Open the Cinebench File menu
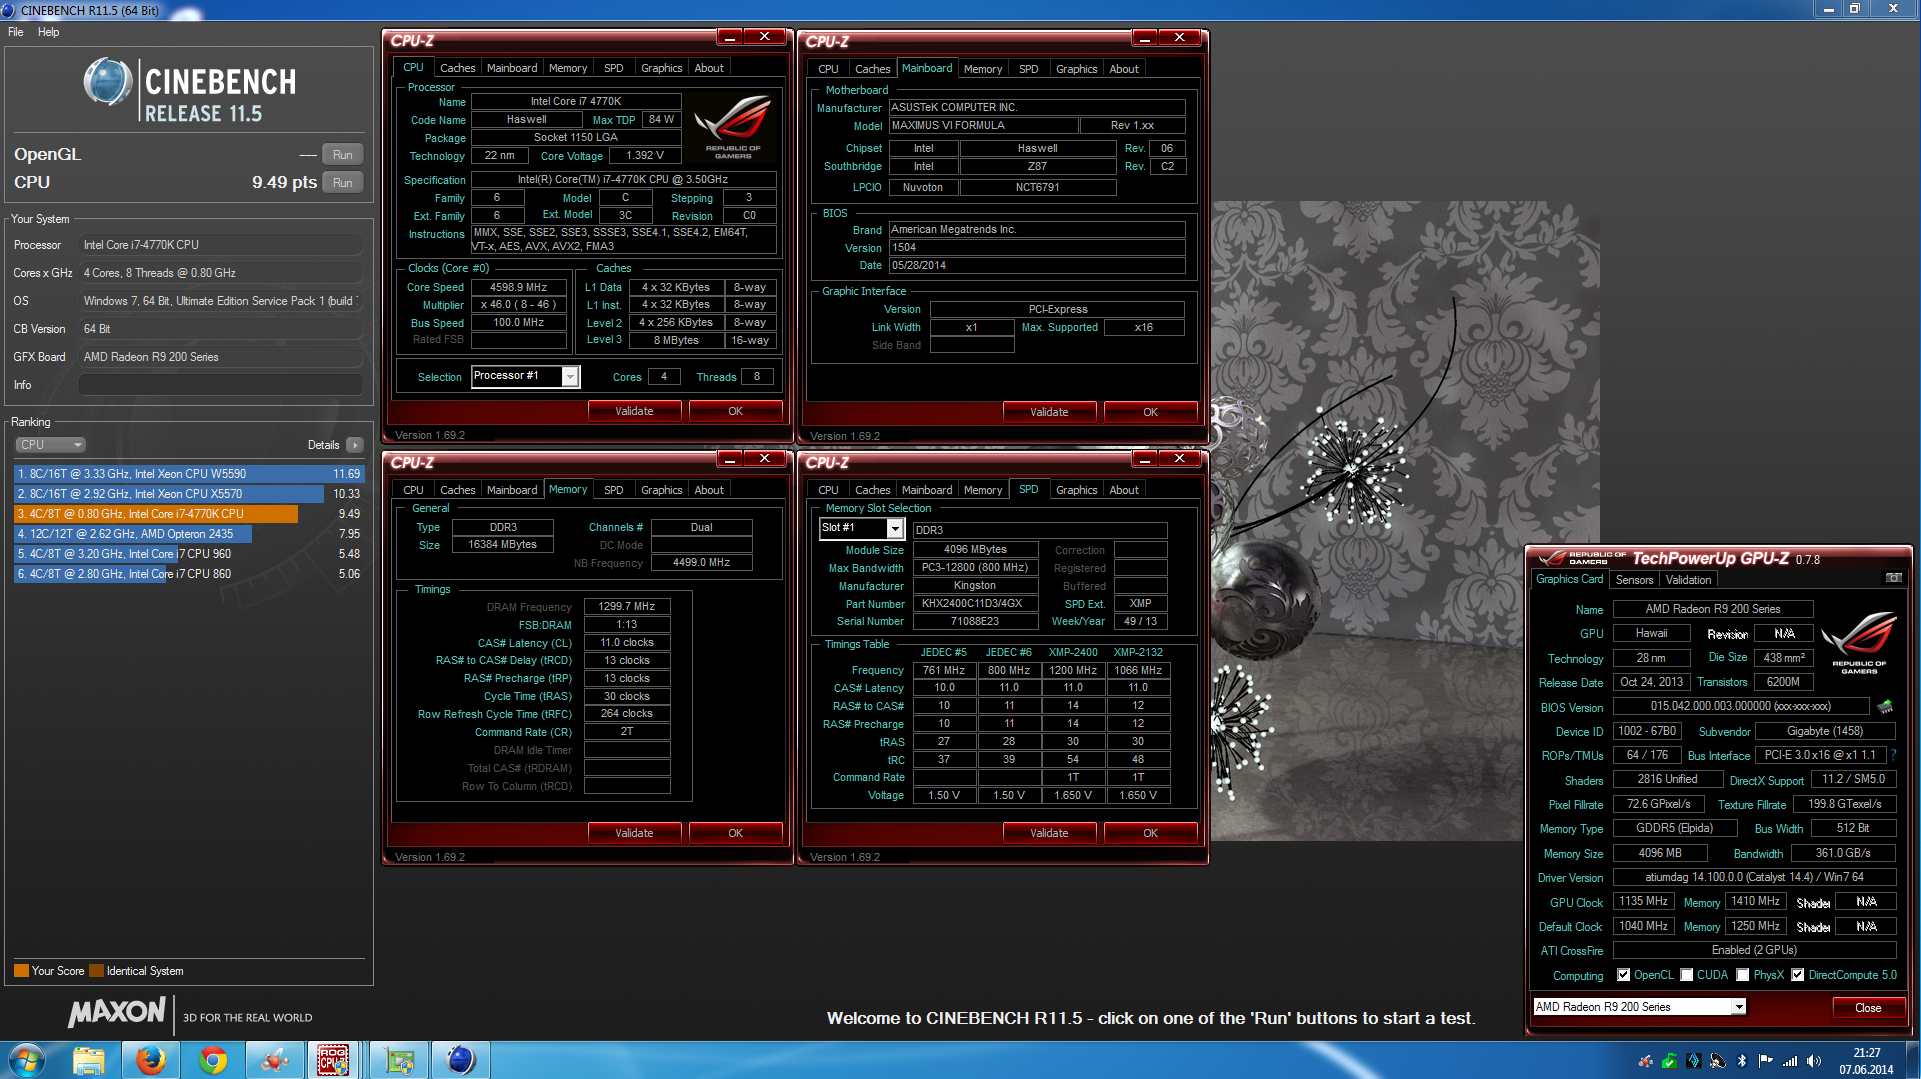Image resolution: width=1921 pixels, height=1079 pixels. pyautogui.click(x=16, y=32)
